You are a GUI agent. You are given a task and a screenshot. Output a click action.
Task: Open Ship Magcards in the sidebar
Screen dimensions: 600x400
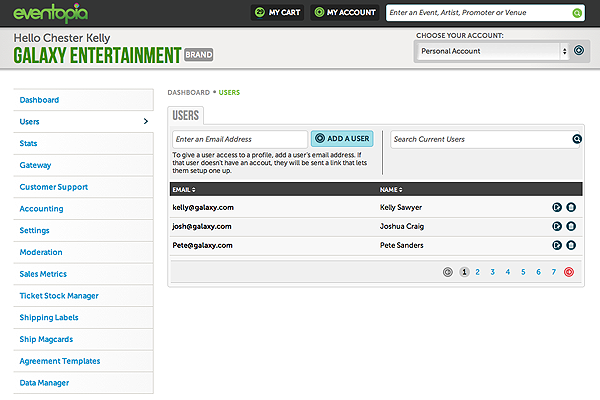(x=83, y=340)
